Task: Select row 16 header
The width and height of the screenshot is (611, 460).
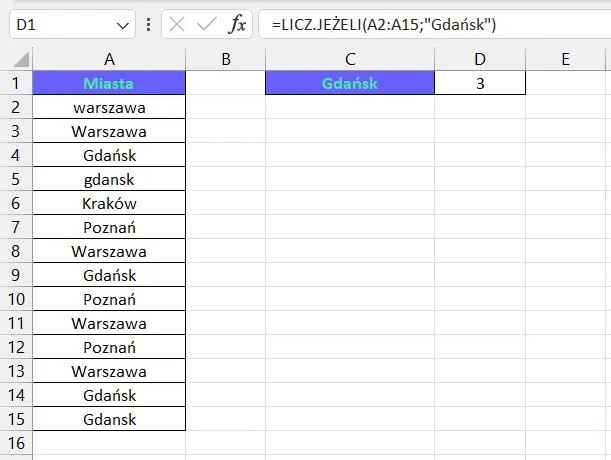Action: [x=16, y=444]
